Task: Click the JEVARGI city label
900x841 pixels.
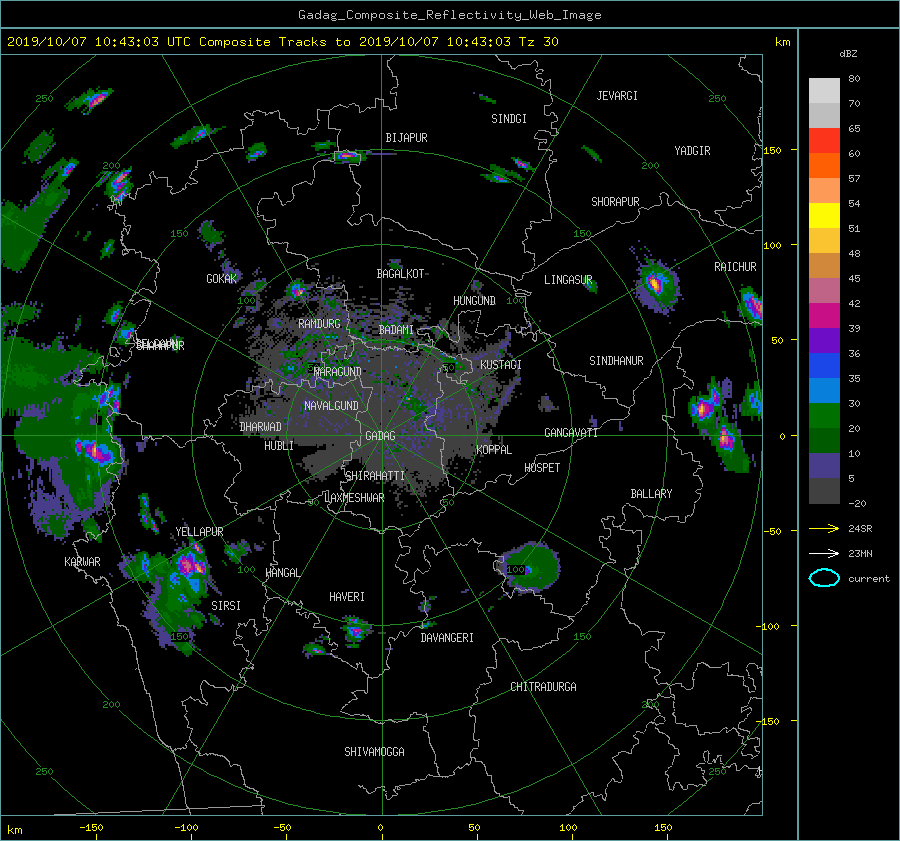Action: tap(617, 96)
